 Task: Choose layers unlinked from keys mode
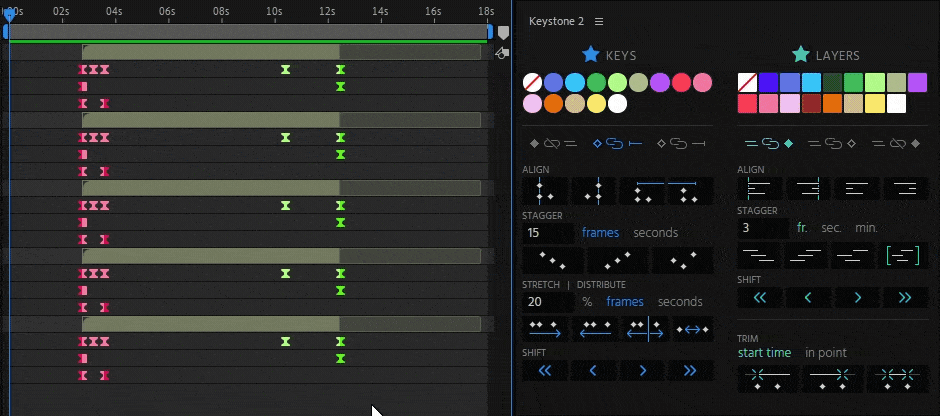click(x=896, y=143)
